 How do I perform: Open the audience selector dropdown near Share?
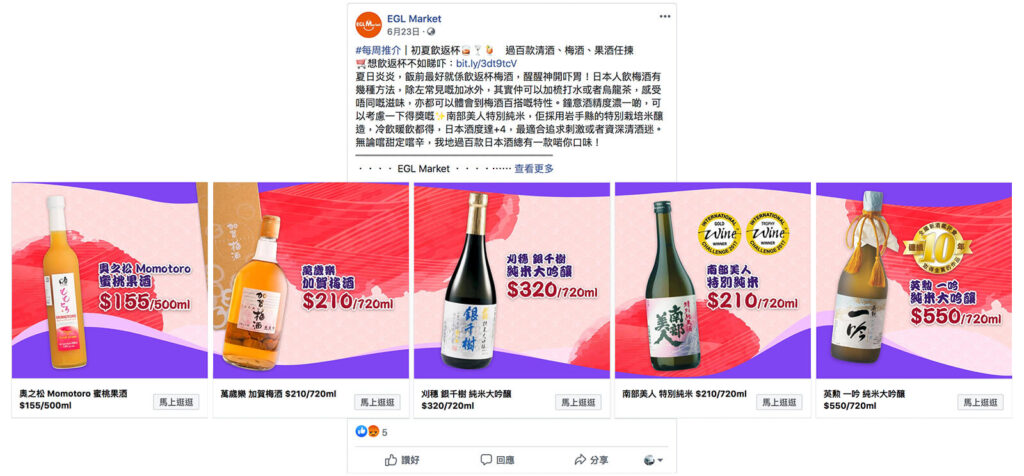(652, 460)
